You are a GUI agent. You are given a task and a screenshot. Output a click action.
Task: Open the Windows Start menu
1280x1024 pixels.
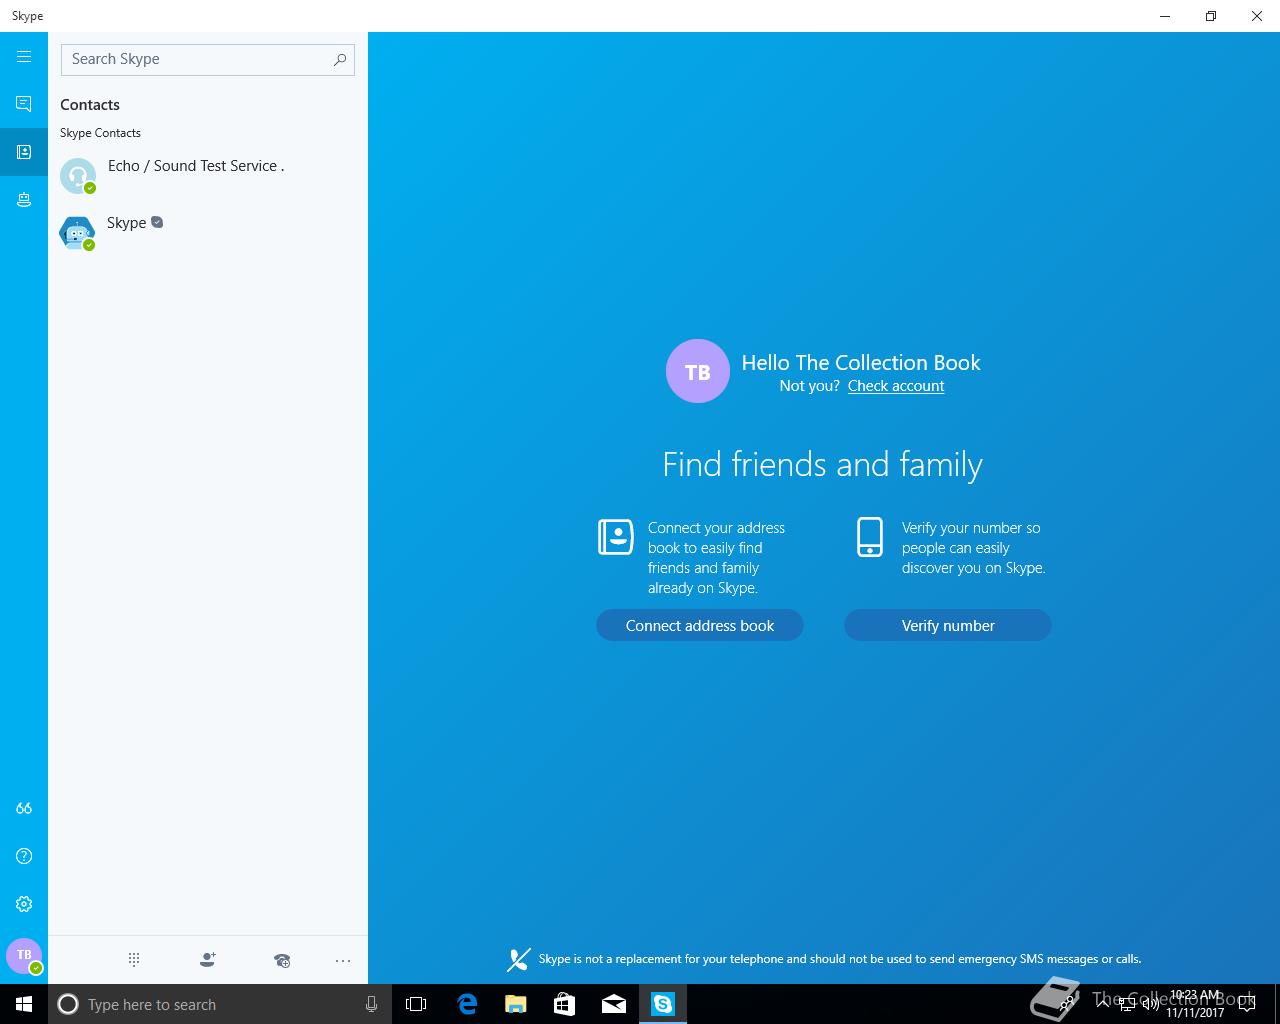[x=24, y=1004]
